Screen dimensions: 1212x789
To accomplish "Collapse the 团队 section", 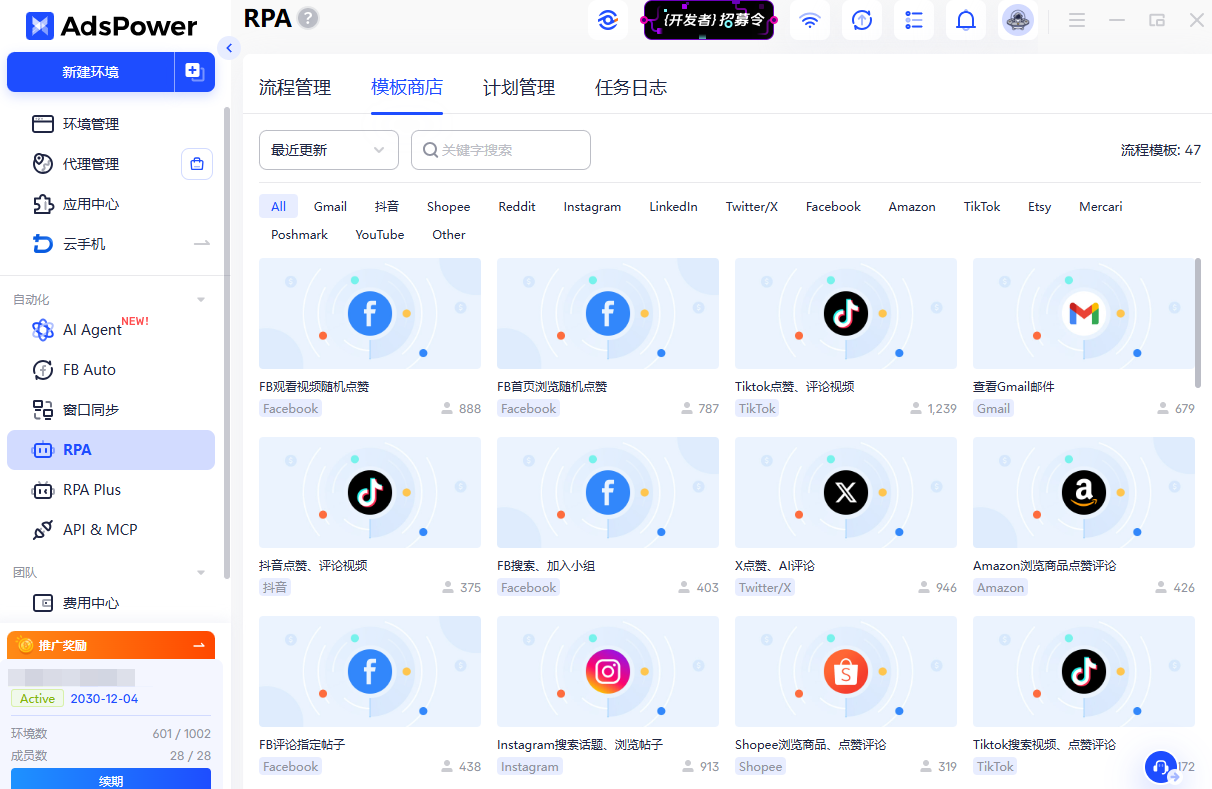I will (x=201, y=573).
